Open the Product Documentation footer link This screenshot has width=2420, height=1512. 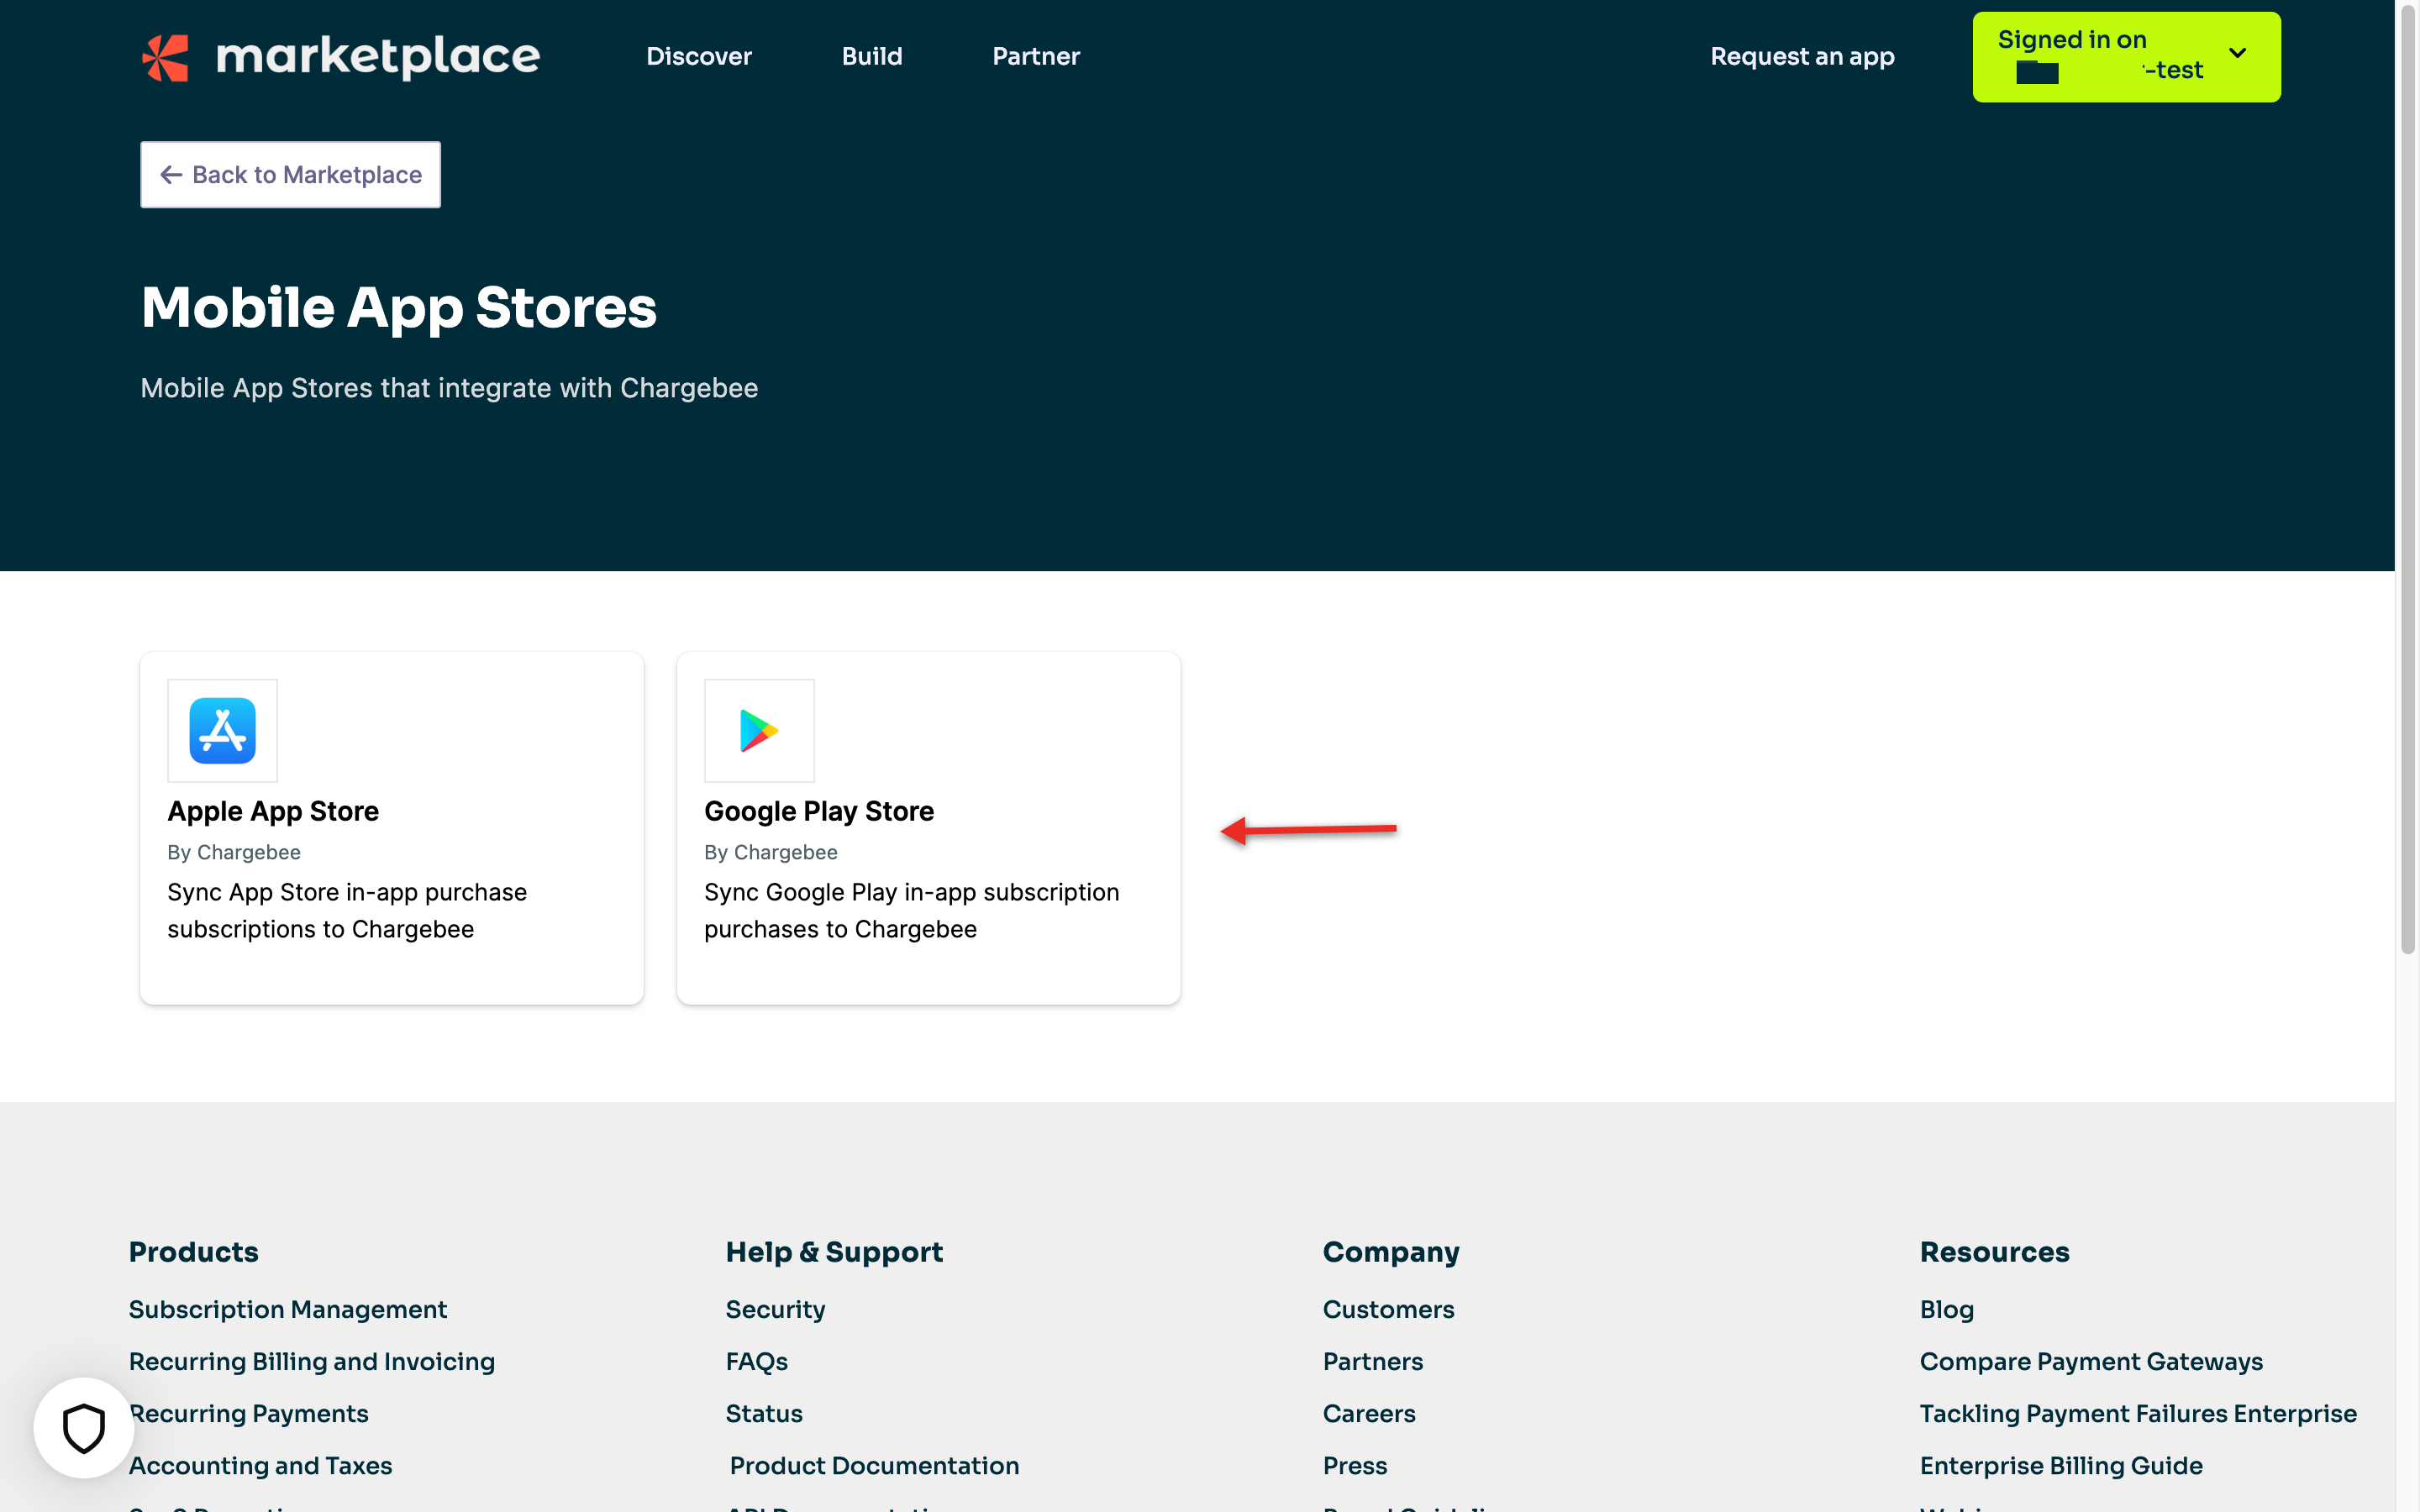[x=873, y=1465]
